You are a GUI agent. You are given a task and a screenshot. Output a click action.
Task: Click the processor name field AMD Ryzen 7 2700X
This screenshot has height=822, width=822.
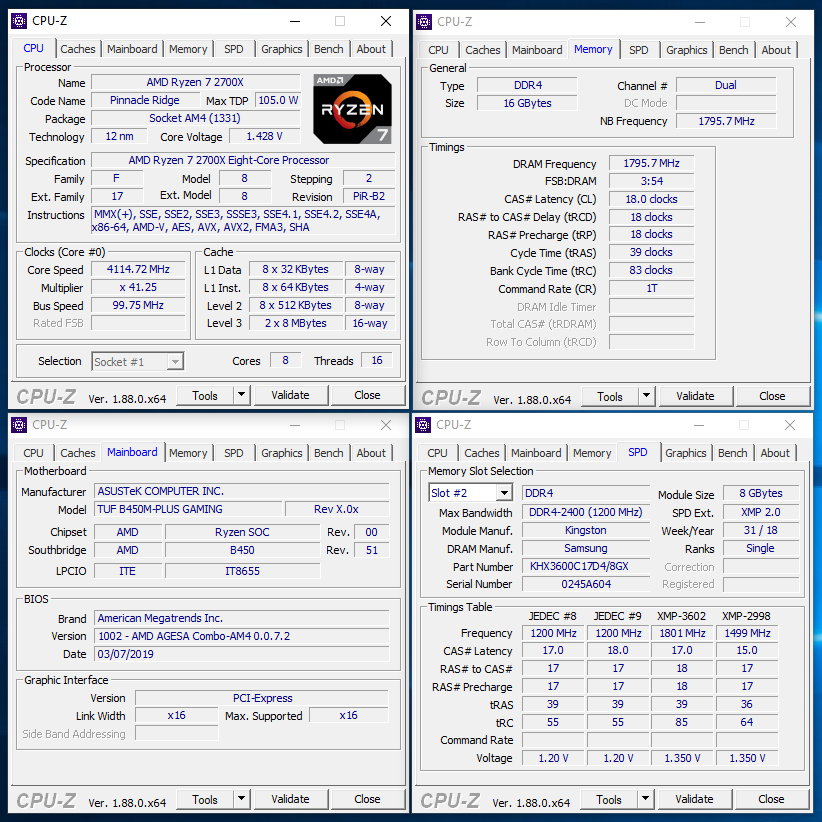pyautogui.click(x=196, y=82)
